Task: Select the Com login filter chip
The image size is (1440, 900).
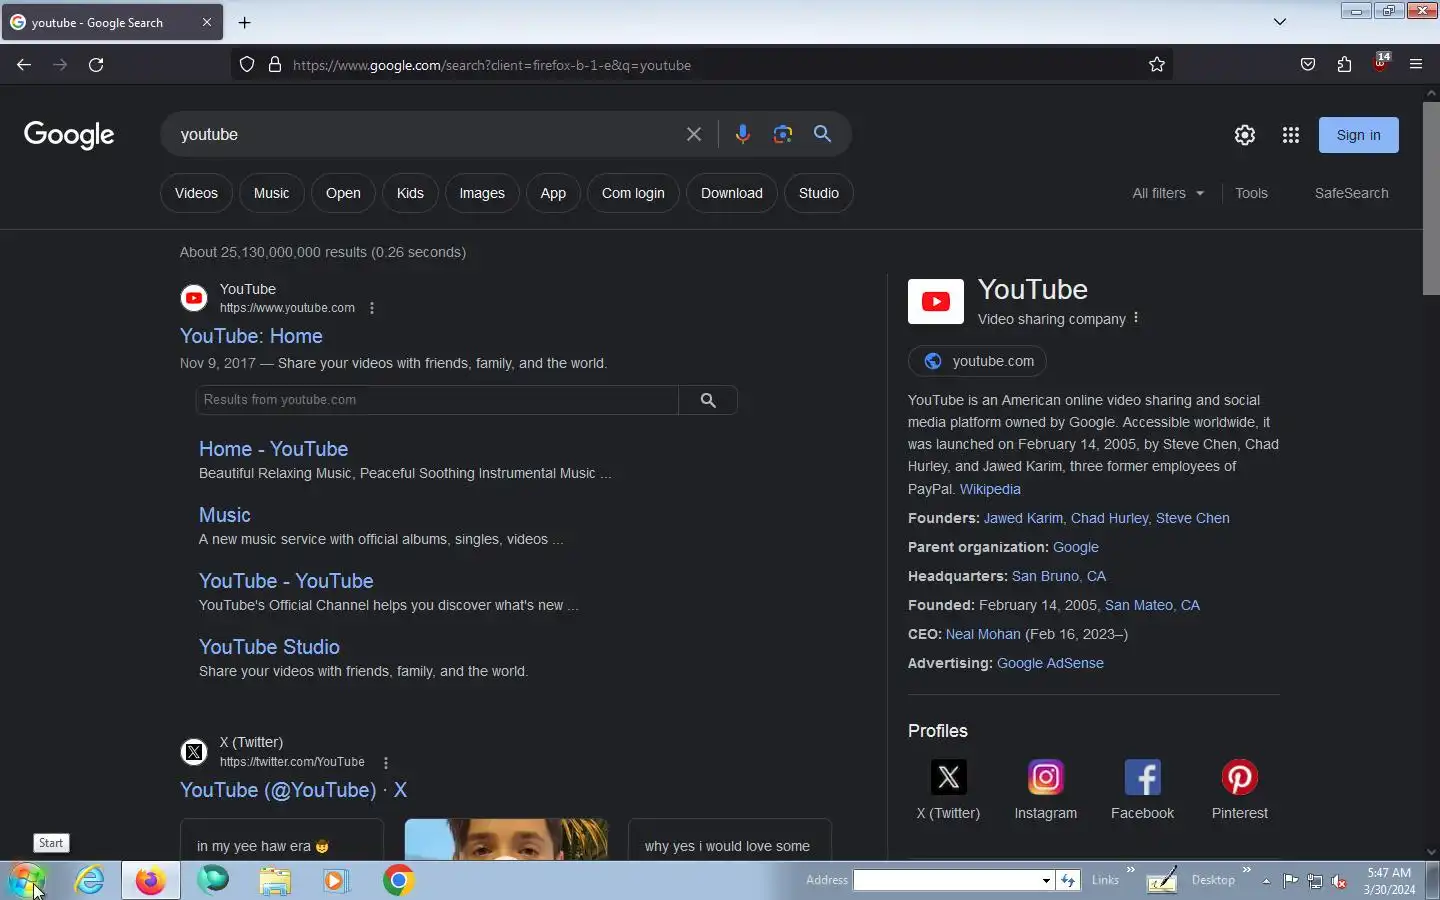Action: (633, 193)
